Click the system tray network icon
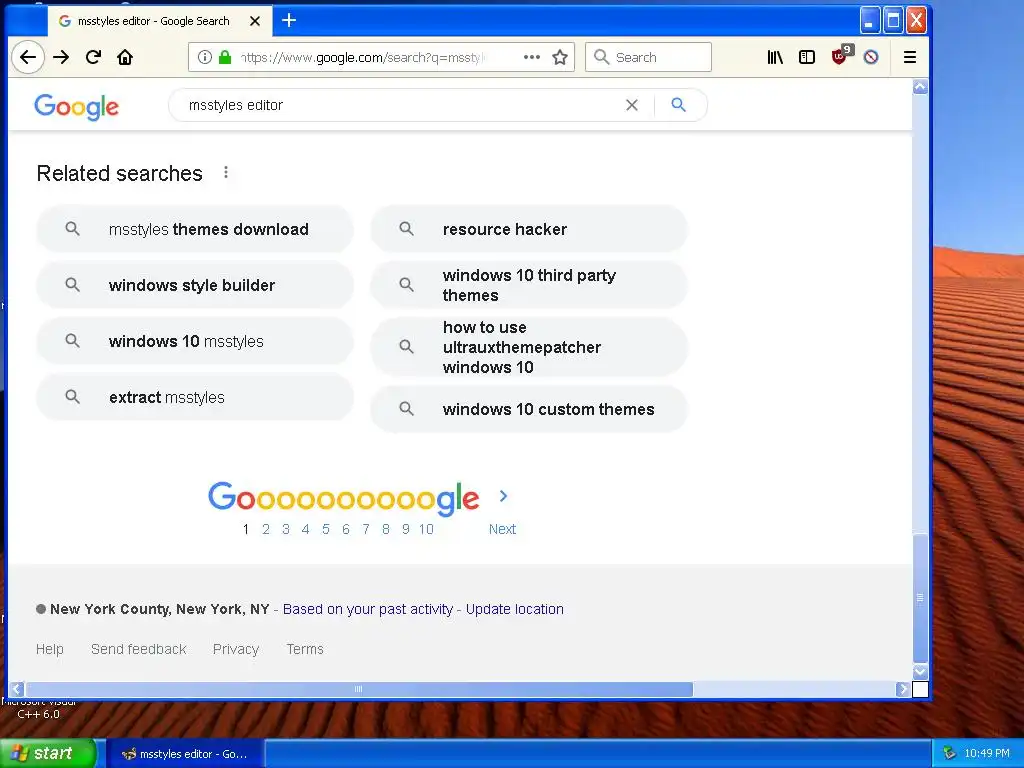The width and height of the screenshot is (1024, 768). point(948,754)
